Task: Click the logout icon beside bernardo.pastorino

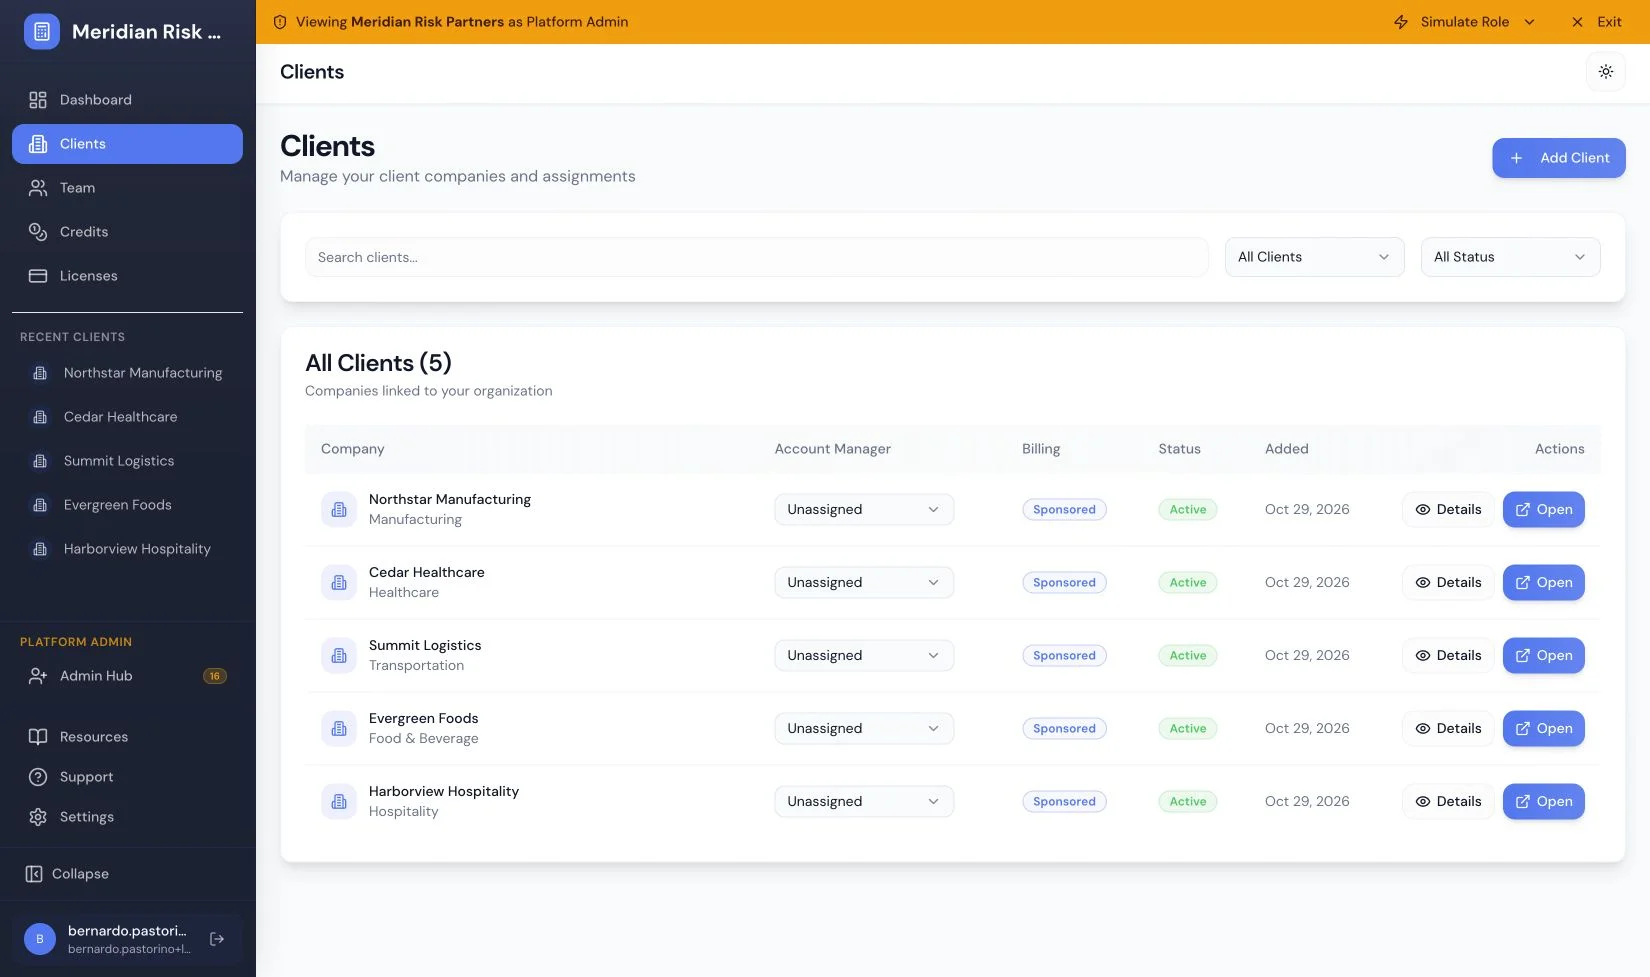Action: (x=217, y=939)
